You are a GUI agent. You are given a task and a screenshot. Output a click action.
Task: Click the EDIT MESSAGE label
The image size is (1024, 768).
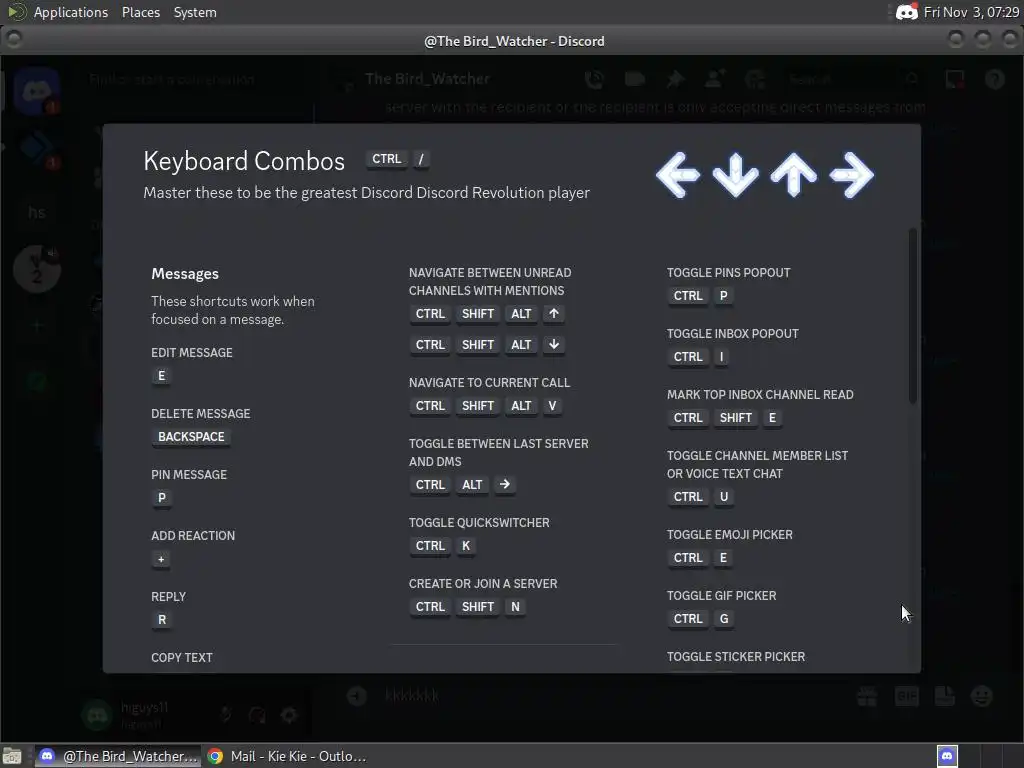click(191, 353)
